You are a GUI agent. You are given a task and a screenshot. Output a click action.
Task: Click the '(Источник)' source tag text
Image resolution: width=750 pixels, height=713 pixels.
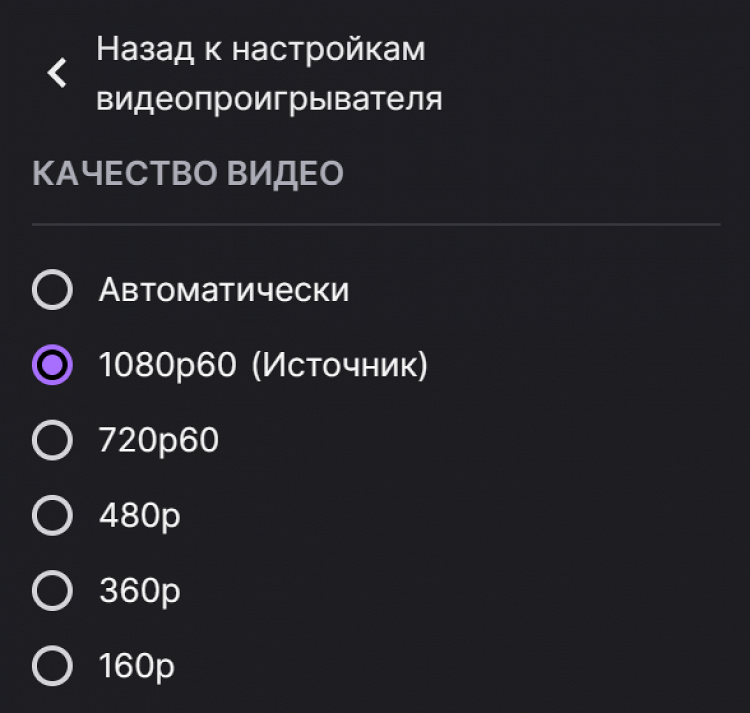tap(339, 365)
